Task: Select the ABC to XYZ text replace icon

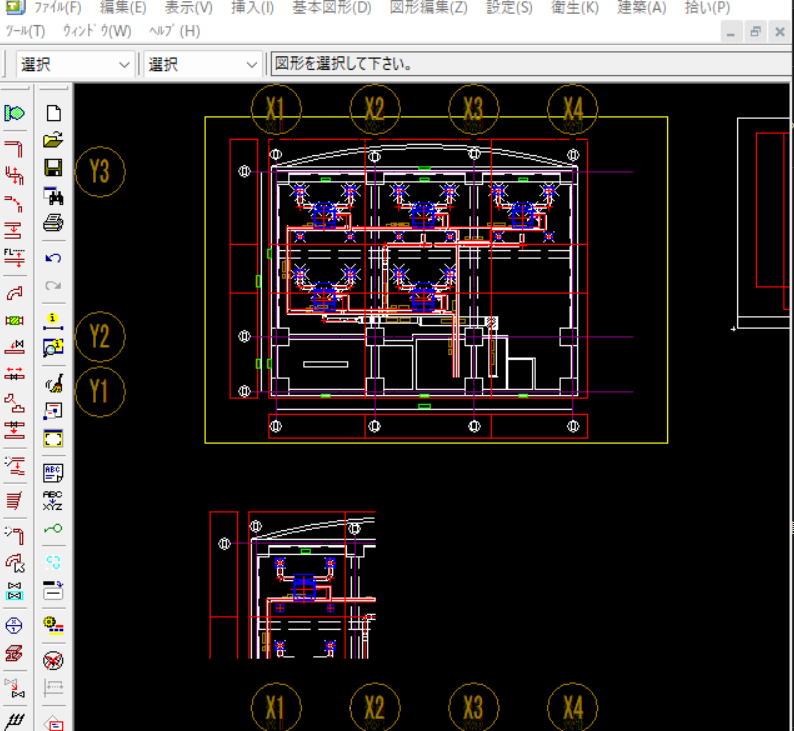Action: tap(54, 500)
